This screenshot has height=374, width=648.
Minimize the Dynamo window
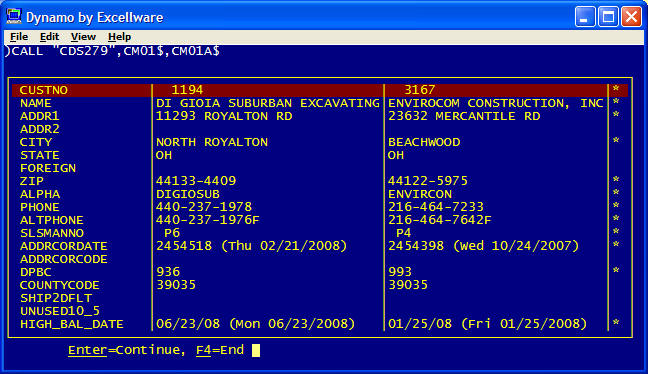point(585,17)
